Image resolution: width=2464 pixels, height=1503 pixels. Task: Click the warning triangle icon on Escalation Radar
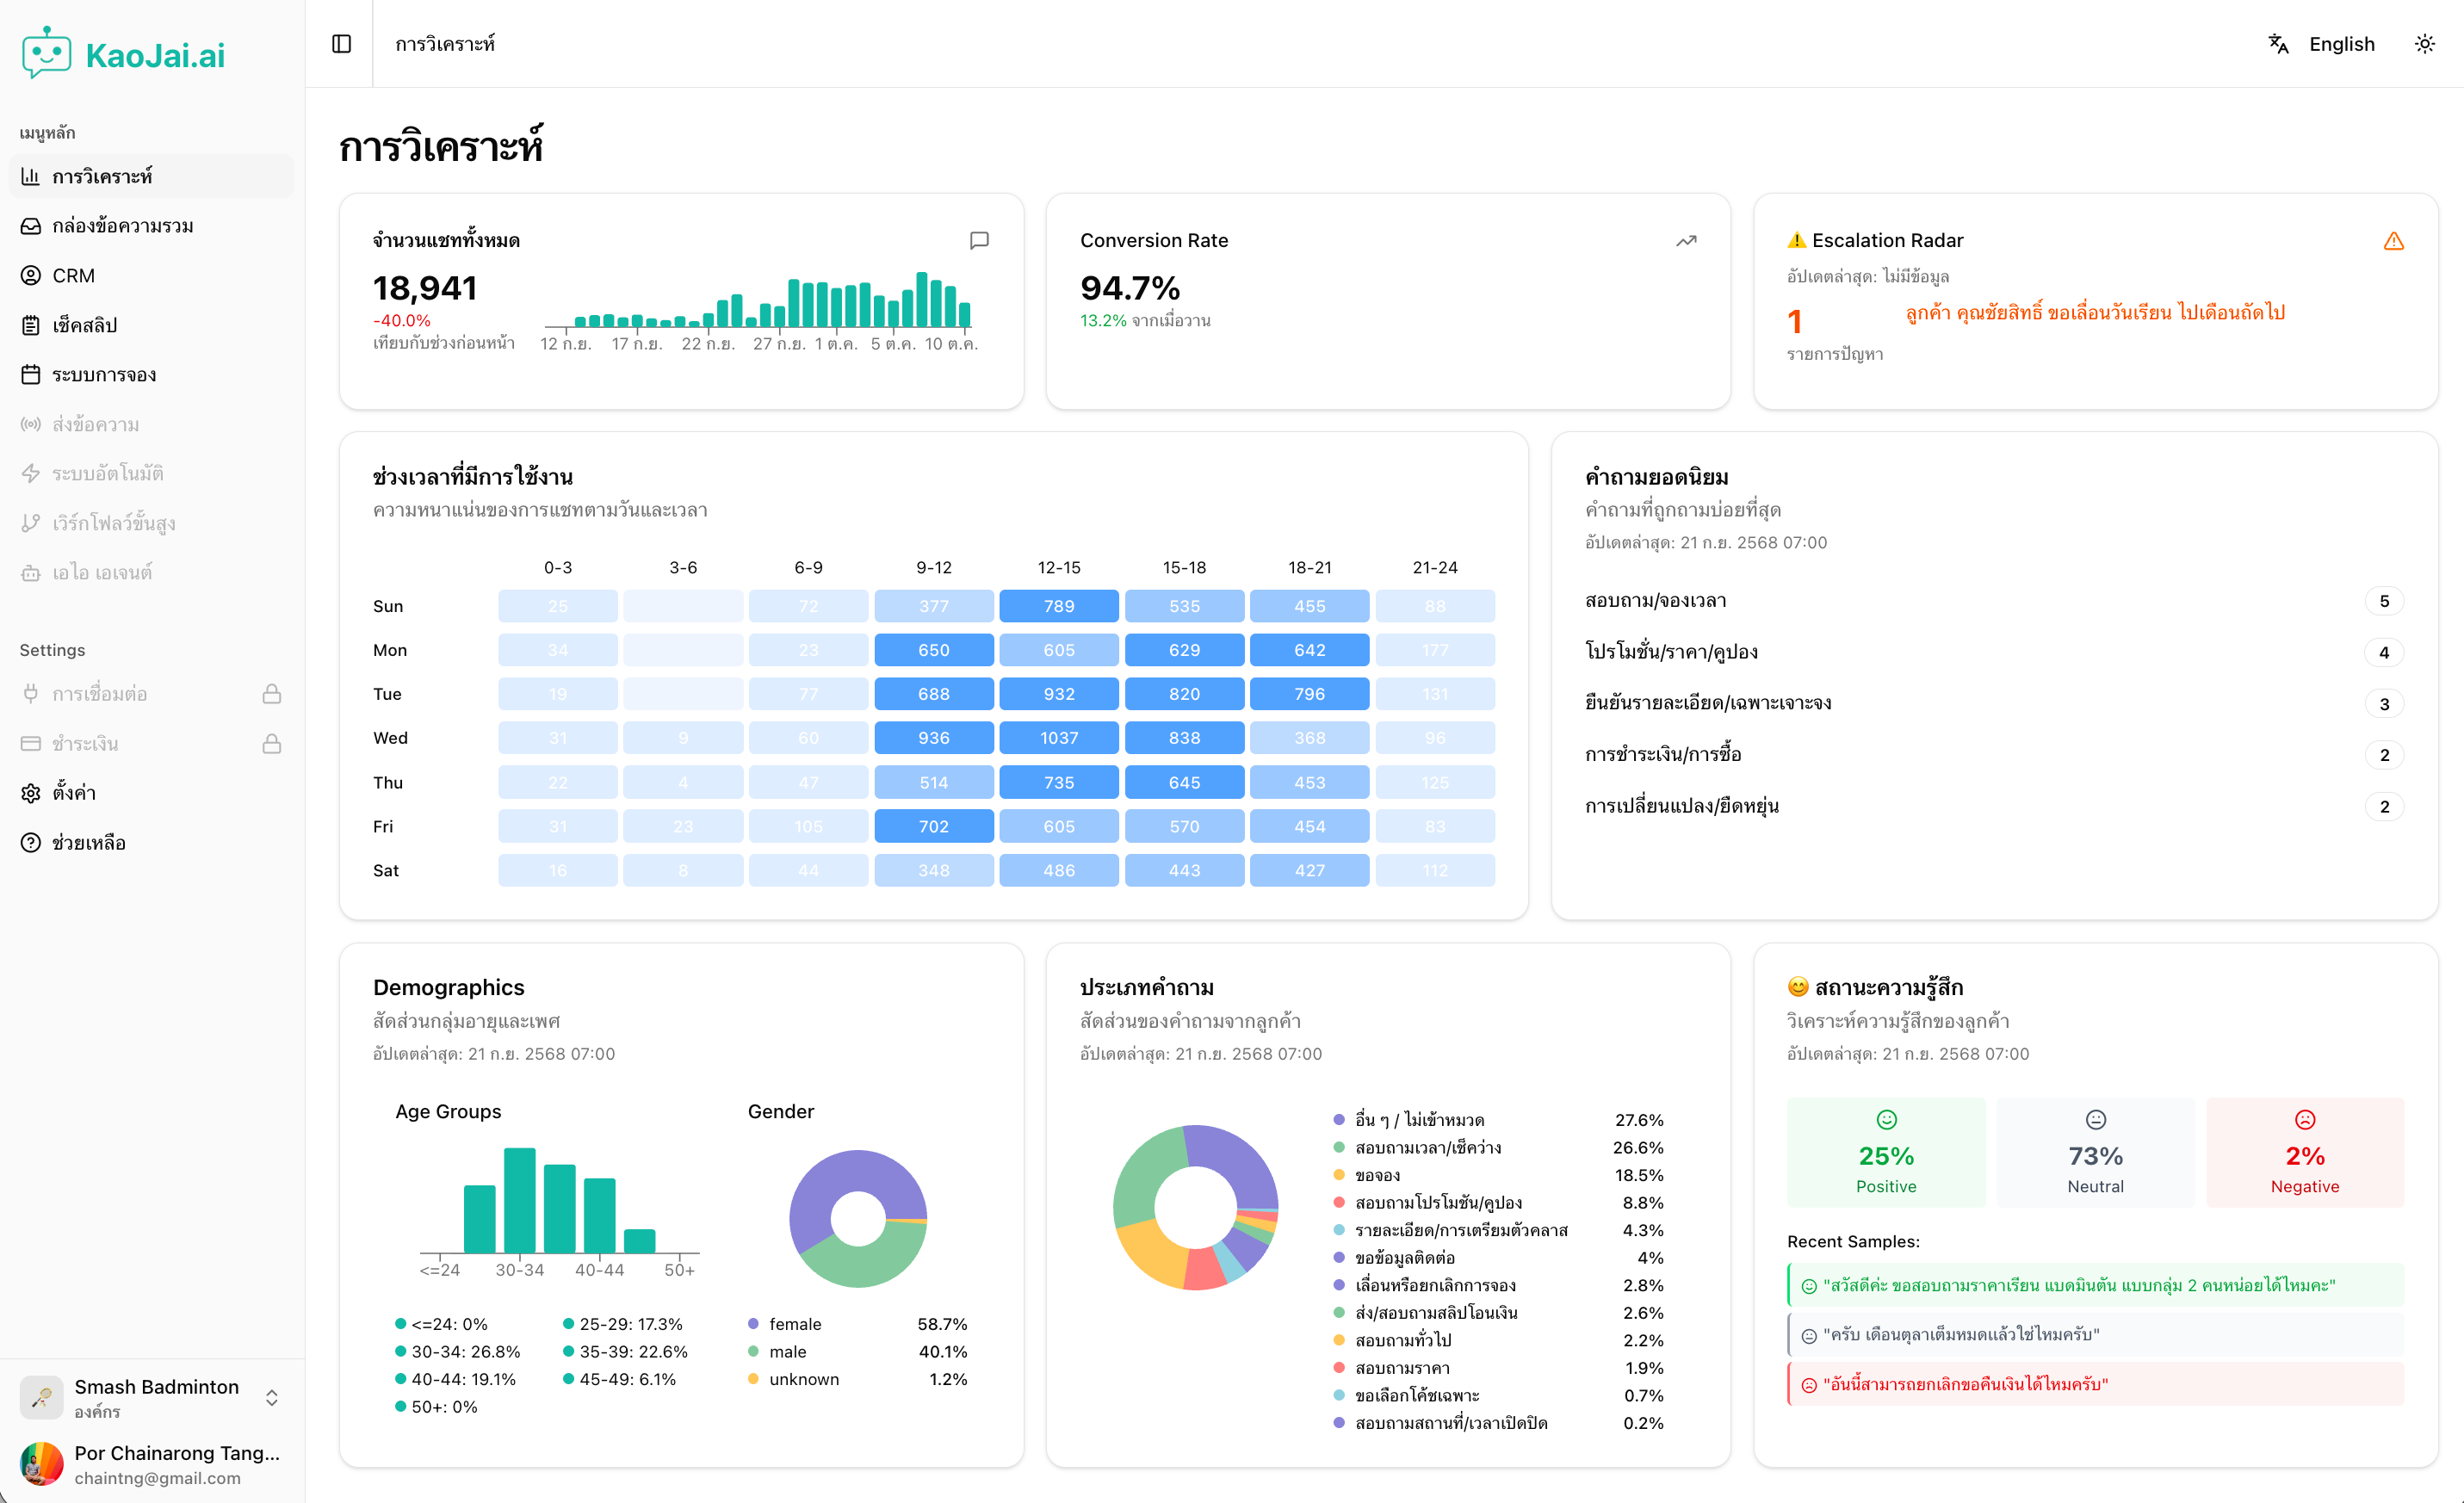2393,241
